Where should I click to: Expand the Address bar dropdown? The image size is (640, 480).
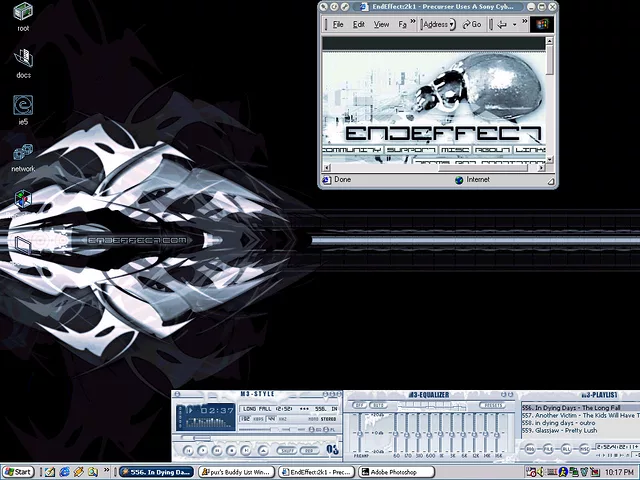pos(451,24)
